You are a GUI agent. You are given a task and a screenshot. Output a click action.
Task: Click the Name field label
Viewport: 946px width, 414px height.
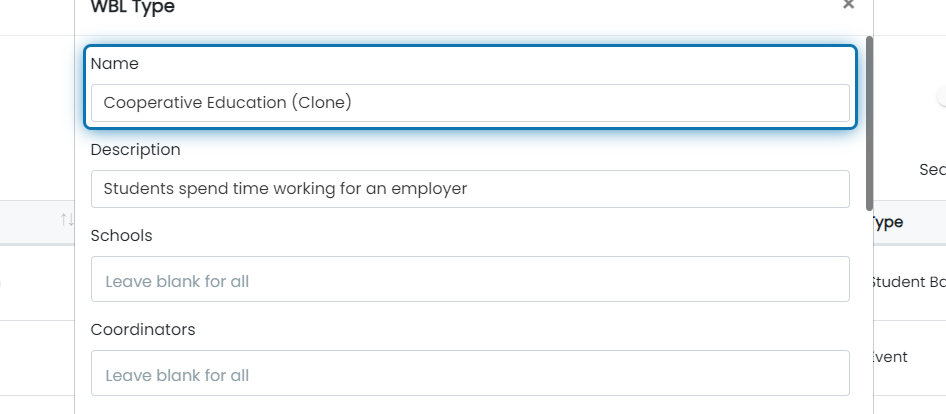[x=115, y=64]
